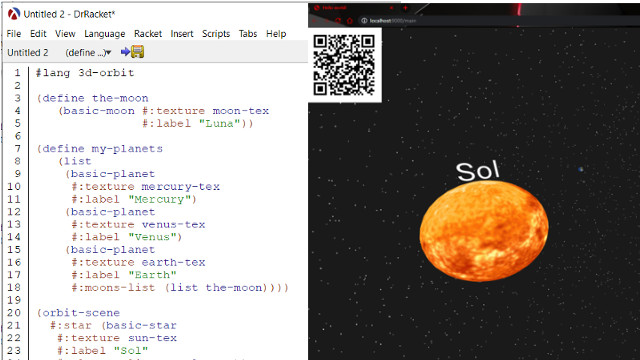
Task: Reload the localhost page
Action: [338, 20]
